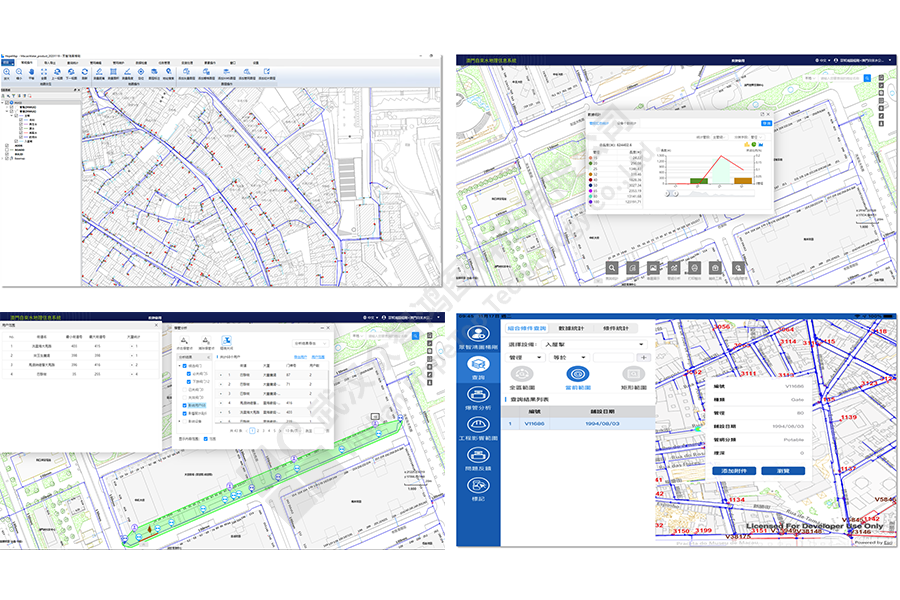Switch to the 條件統計 tab
This screenshot has width=900, height=600.
click(615, 328)
